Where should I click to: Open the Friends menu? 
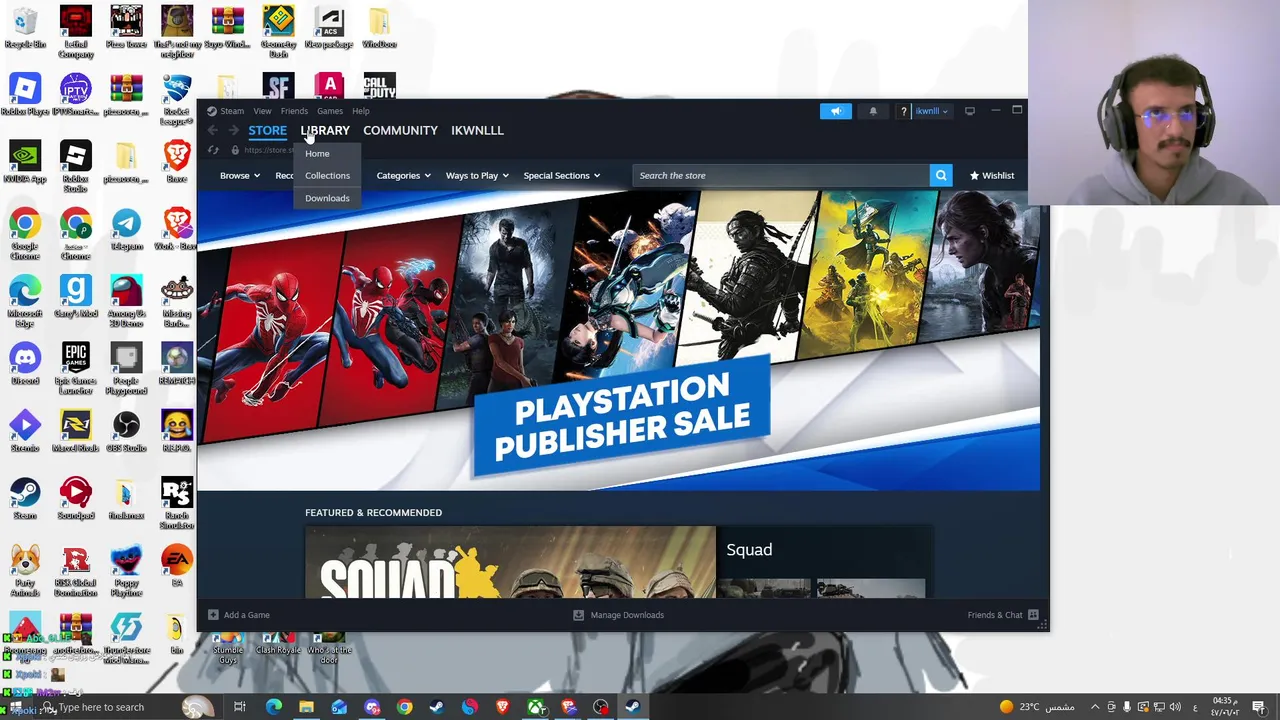coord(294,111)
